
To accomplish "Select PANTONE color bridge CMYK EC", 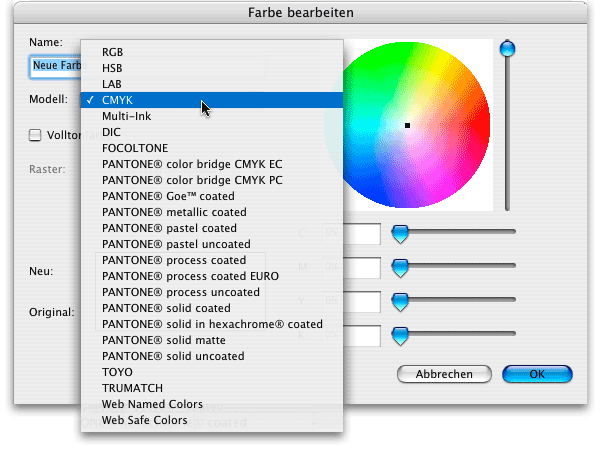I will [212, 164].
